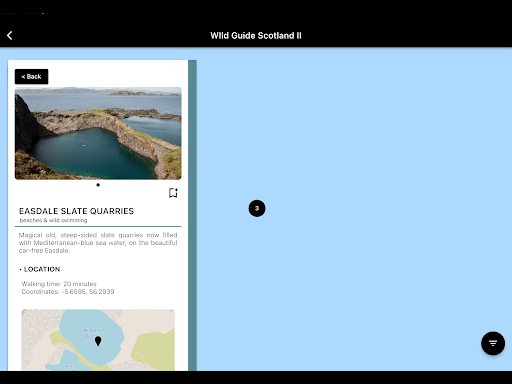512x384 pixels.
Task: Click the location pin on mini map
Action: point(98,341)
